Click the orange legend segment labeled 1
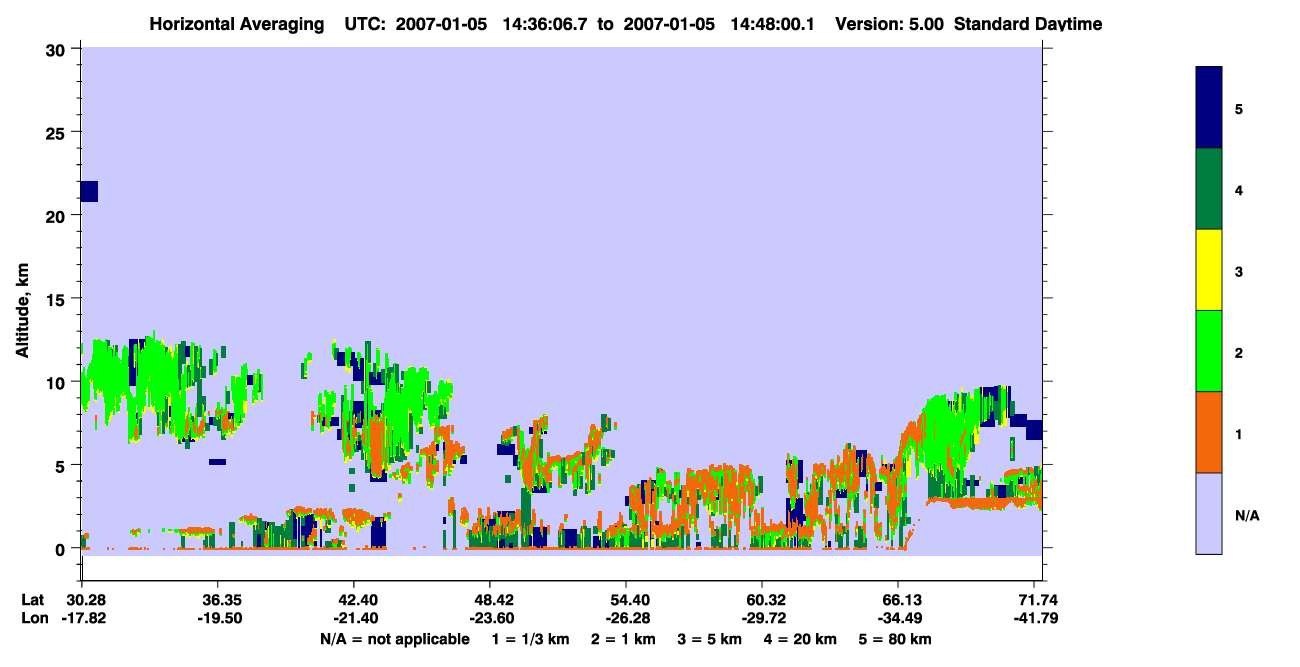Screen dimensions: 1300x667 click(x=1209, y=432)
